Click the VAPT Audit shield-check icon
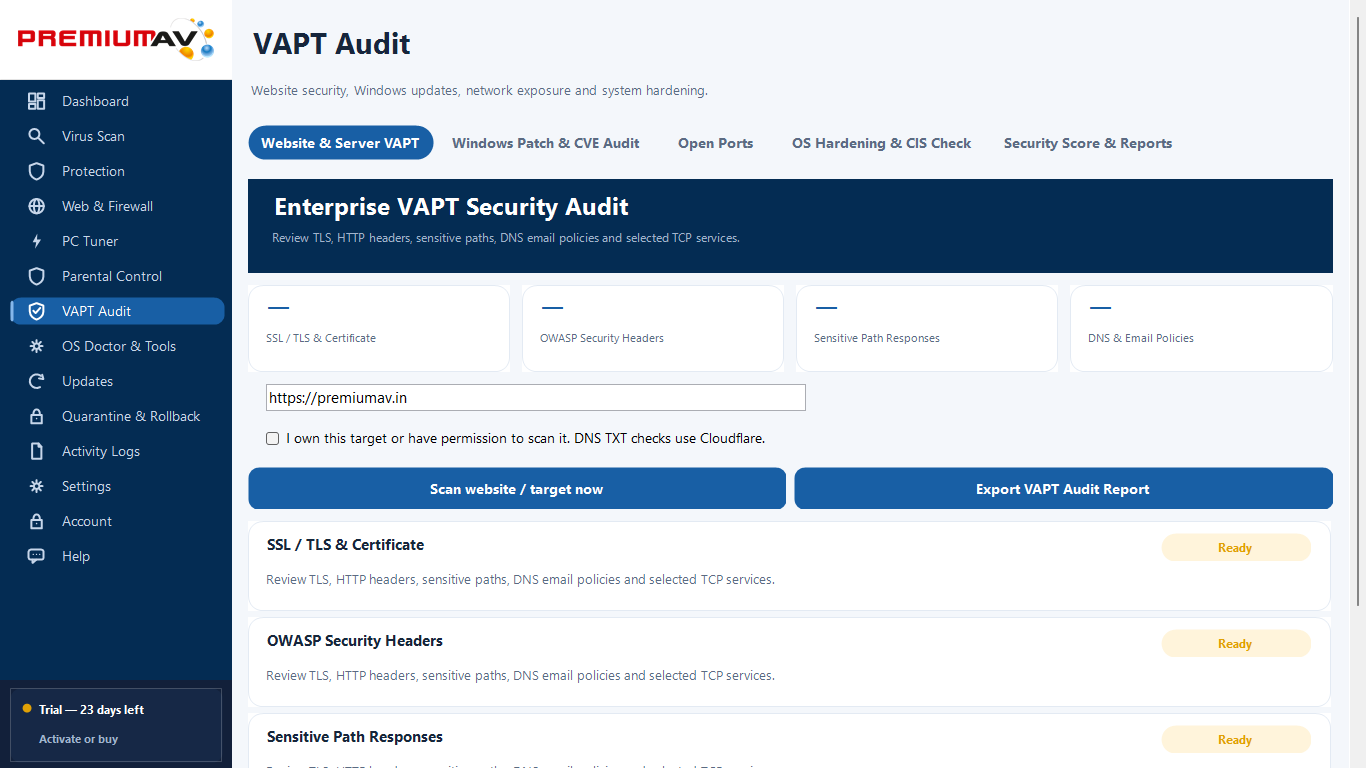The image size is (1366, 768). click(37, 311)
